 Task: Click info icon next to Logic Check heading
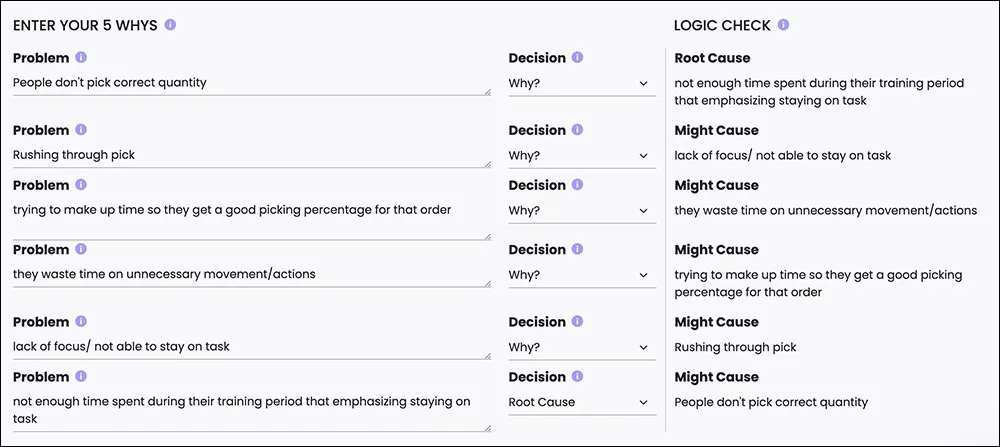click(x=783, y=25)
